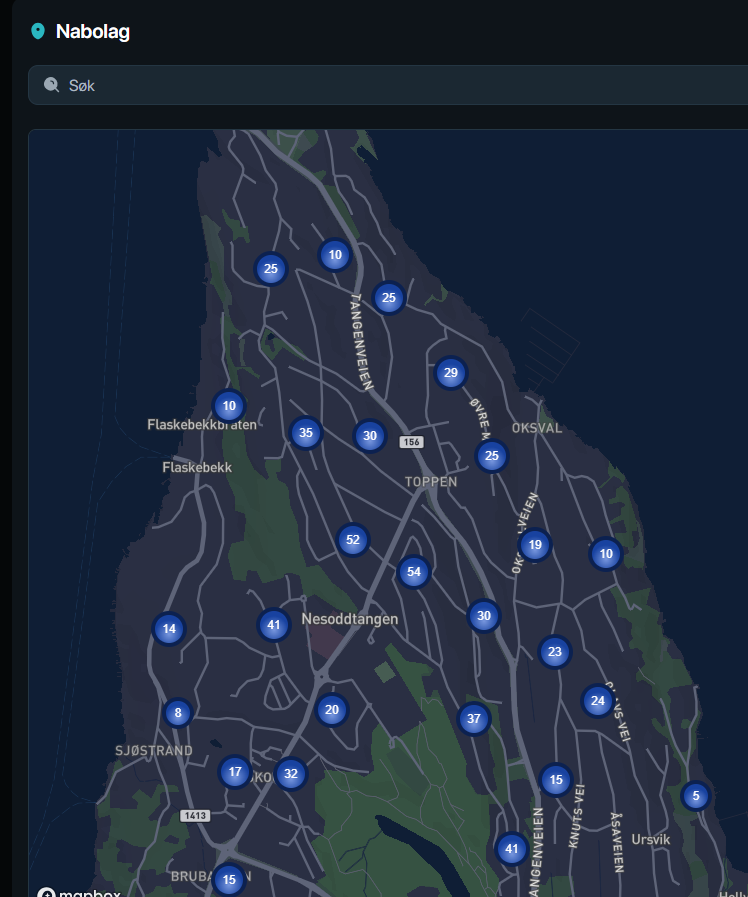Select the 41 cluster beside the Nesoddtangen label
Image resolution: width=748 pixels, height=897 pixels.
(273, 626)
